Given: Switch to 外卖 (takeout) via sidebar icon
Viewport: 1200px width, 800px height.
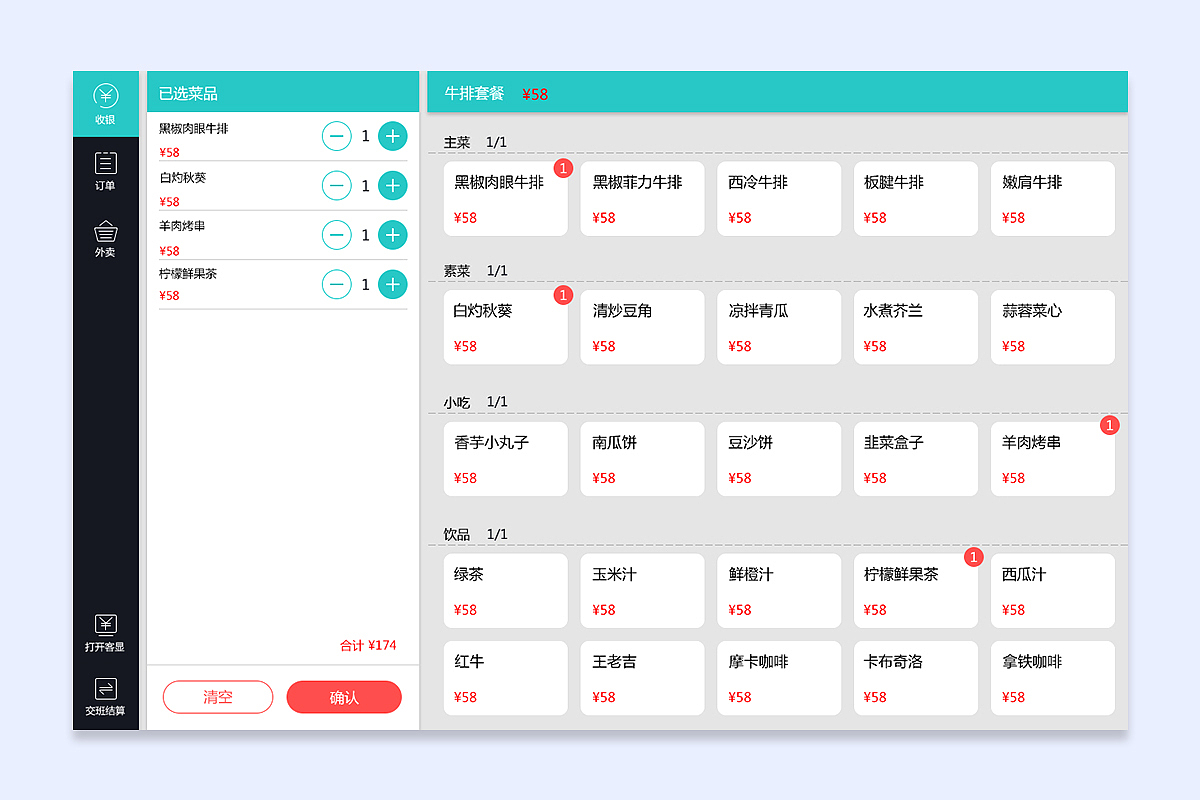Looking at the screenshot, I should point(105,237).
